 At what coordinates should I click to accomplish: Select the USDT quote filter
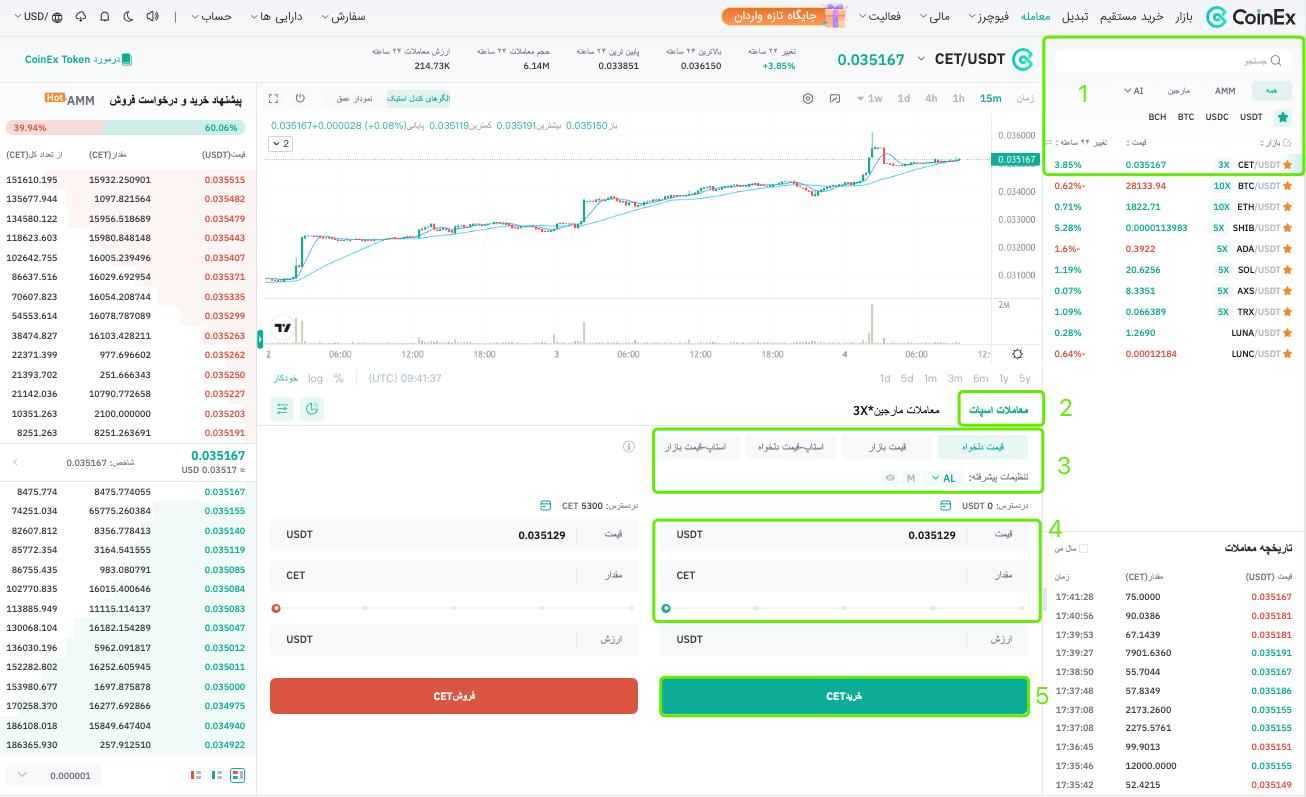[1251, 117]
